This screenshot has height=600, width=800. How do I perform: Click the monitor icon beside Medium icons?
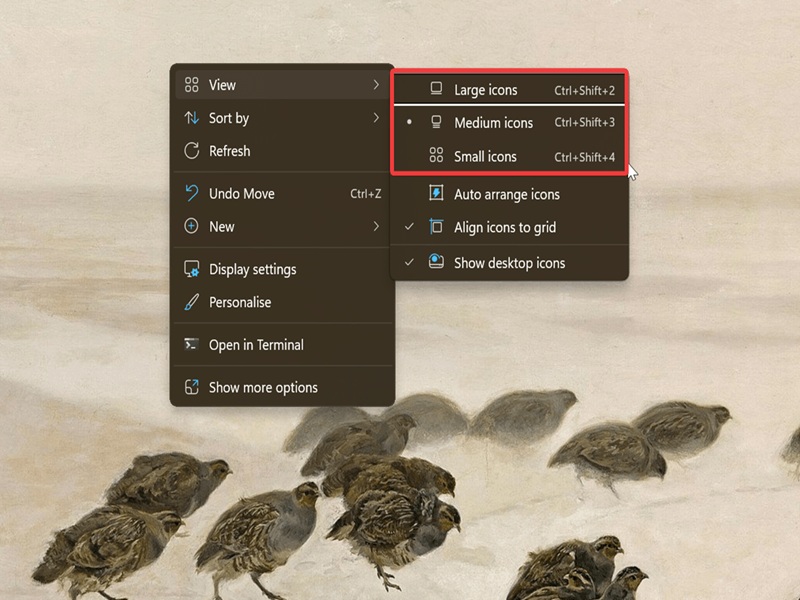(436, 122)
